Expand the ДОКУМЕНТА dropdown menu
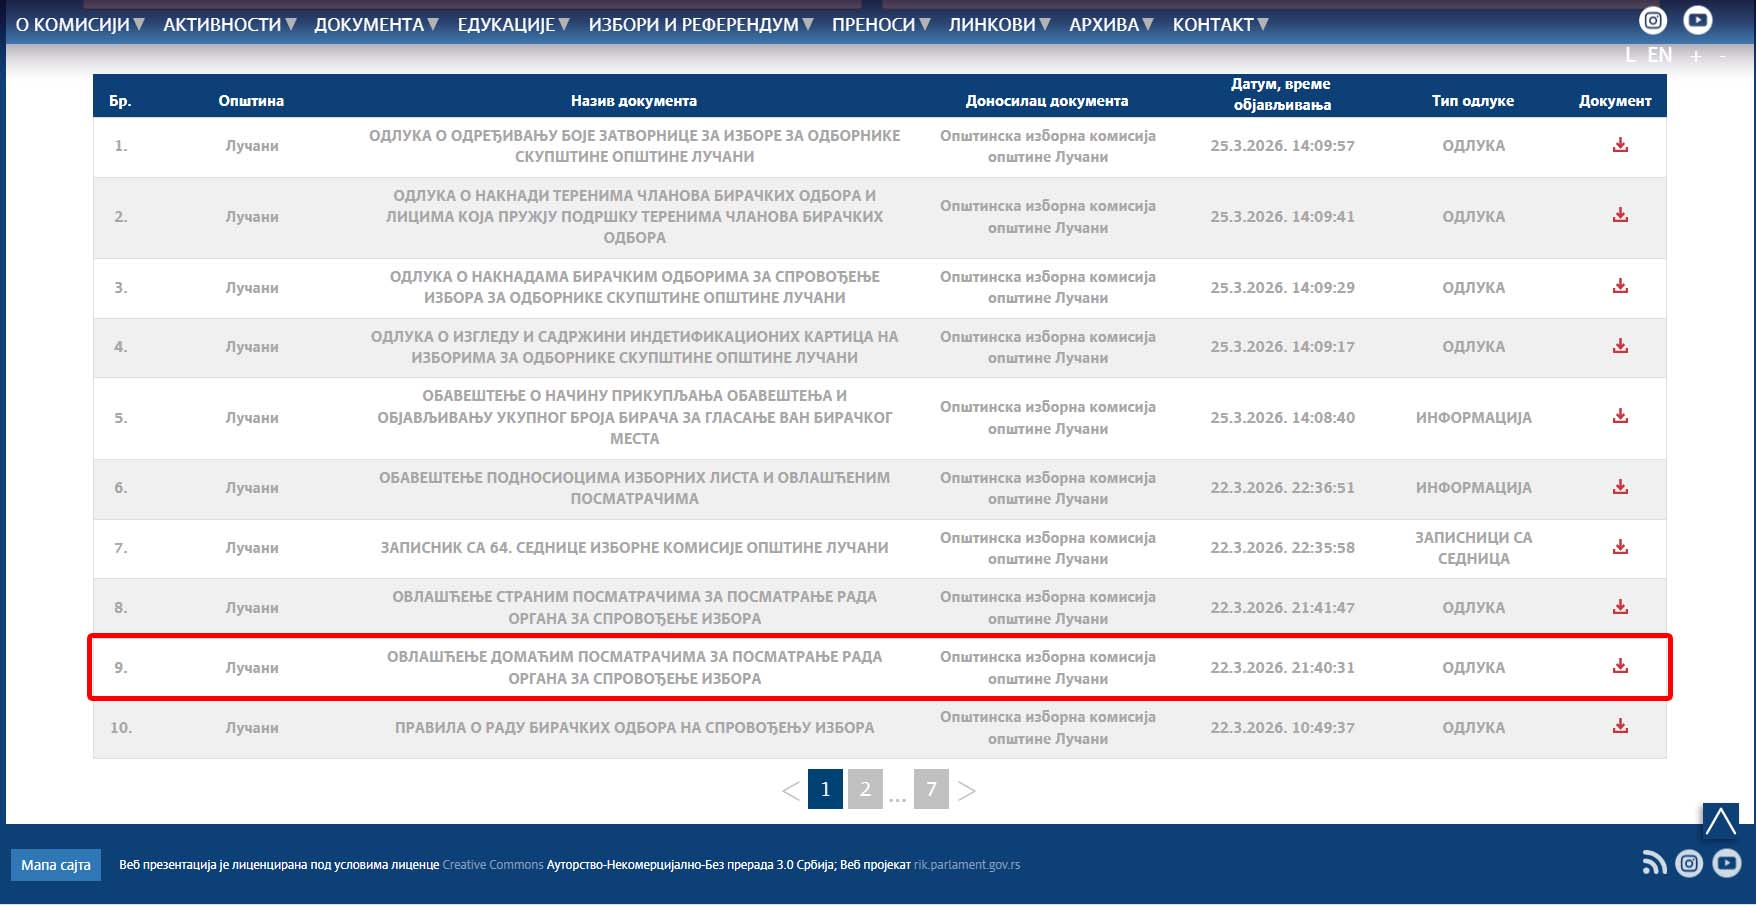 click(376, 24)
